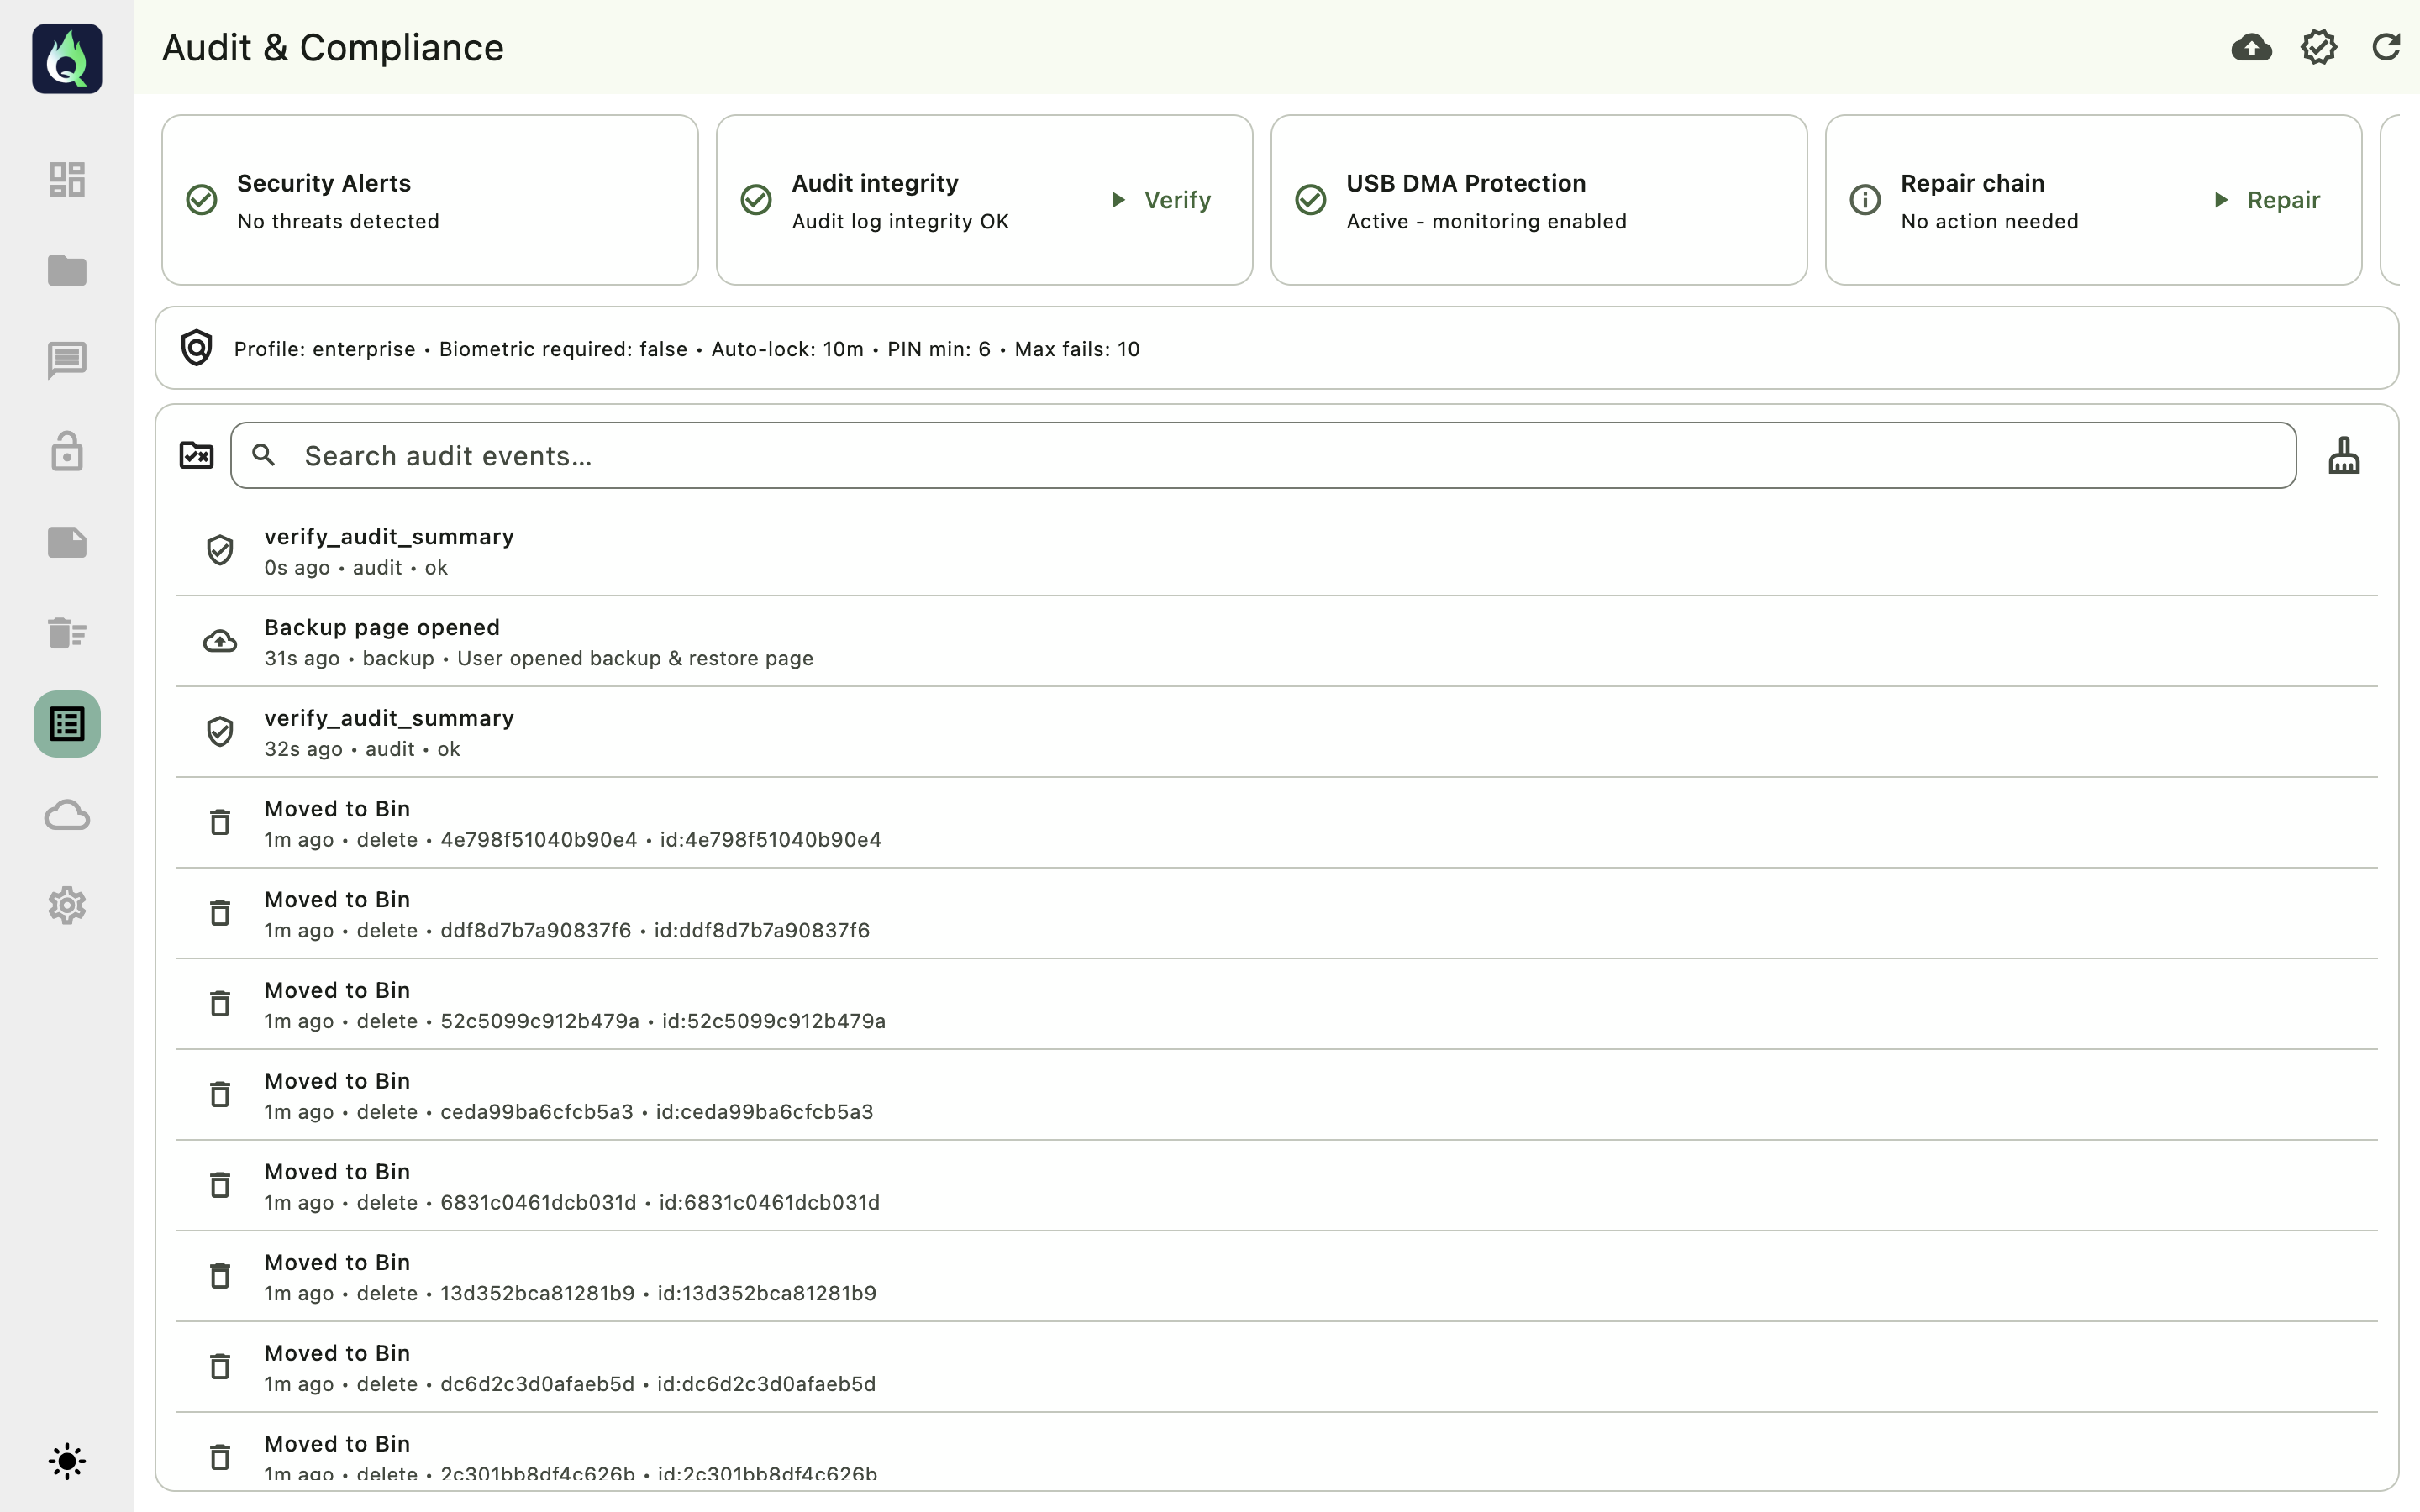This screenshot has height=1512, width=2420.
Task: Open the Security Alerts card
Action: click(430, 200)
